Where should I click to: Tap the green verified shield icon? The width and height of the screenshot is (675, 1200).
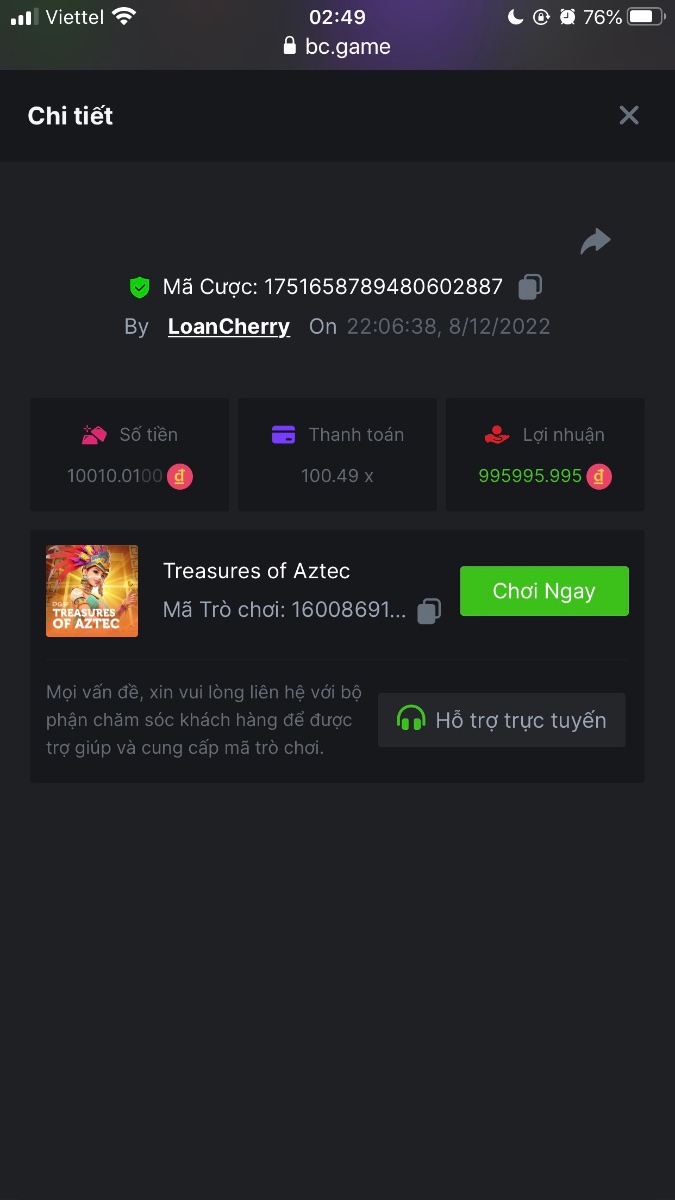tap(140, 288)
